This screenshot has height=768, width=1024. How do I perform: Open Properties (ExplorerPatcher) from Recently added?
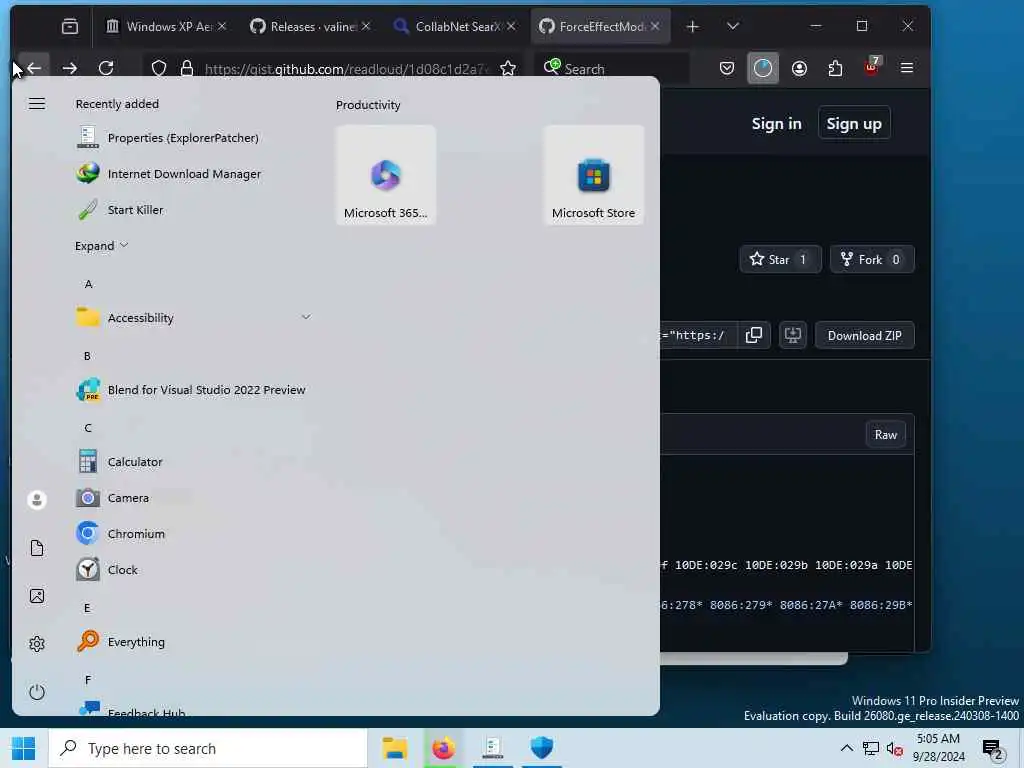click(168, 138)
